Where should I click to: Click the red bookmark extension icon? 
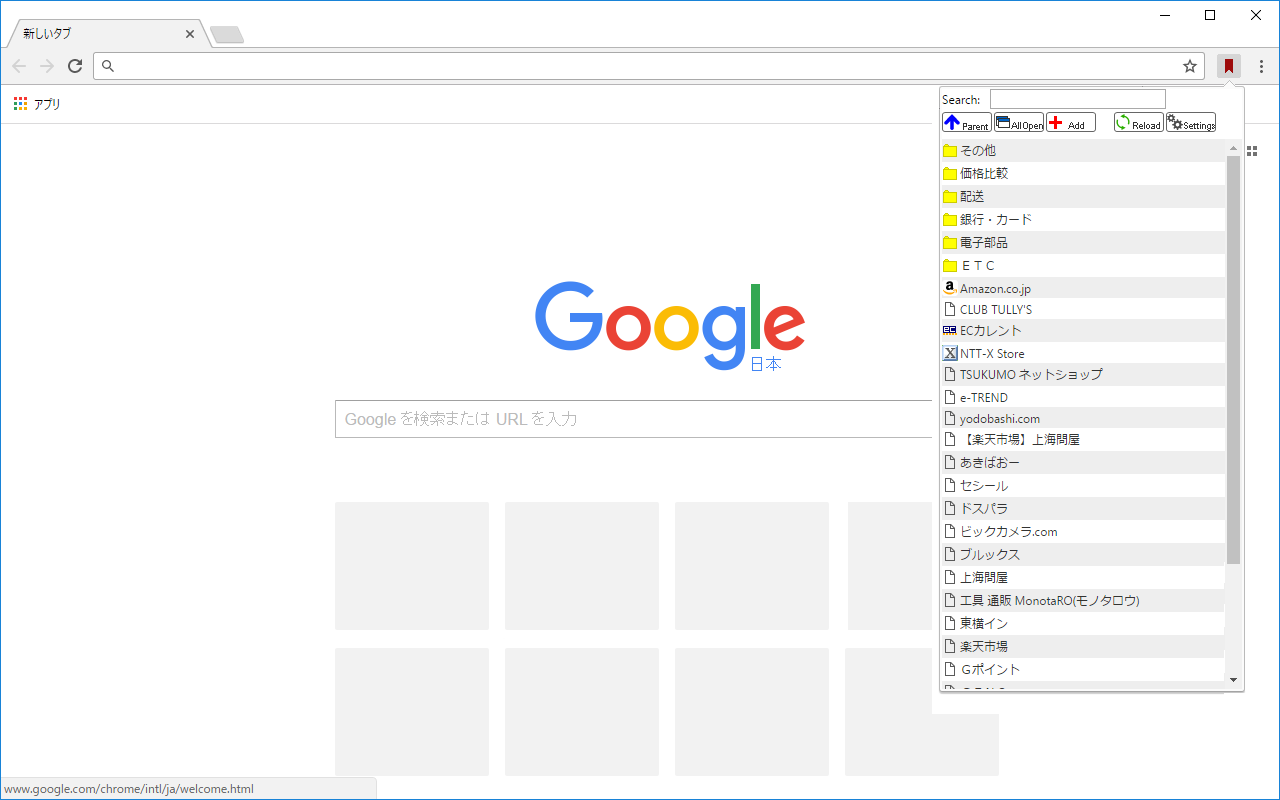click(x=1229, y=66)
